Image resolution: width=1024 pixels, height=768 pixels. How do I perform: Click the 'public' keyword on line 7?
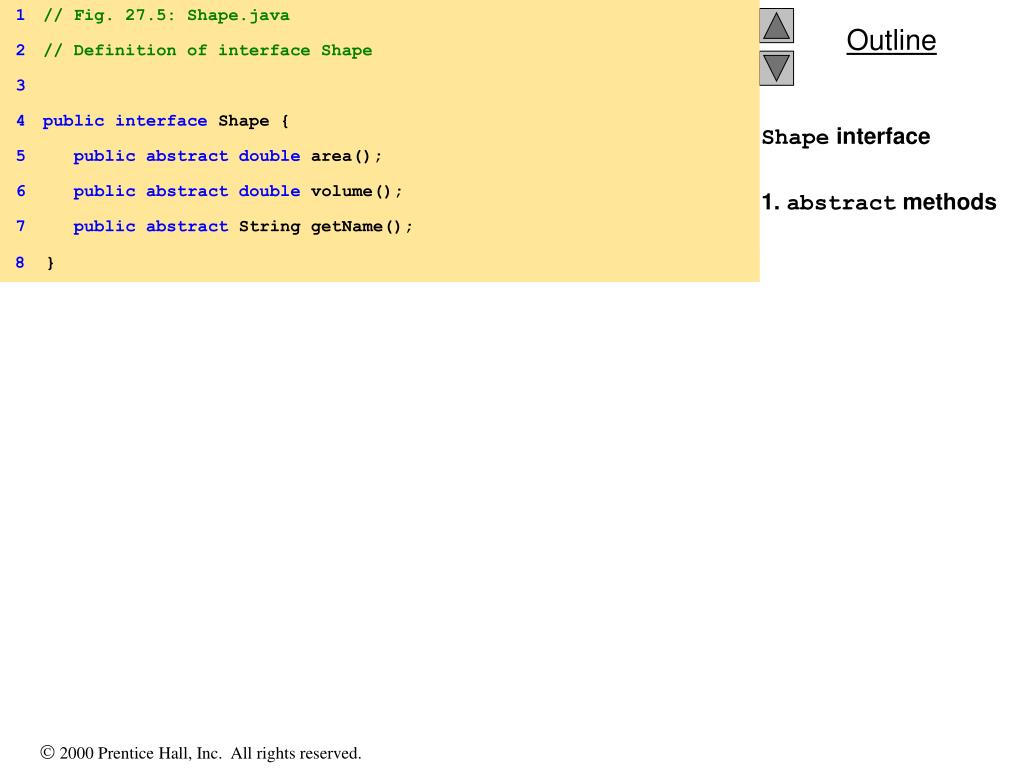104,226
